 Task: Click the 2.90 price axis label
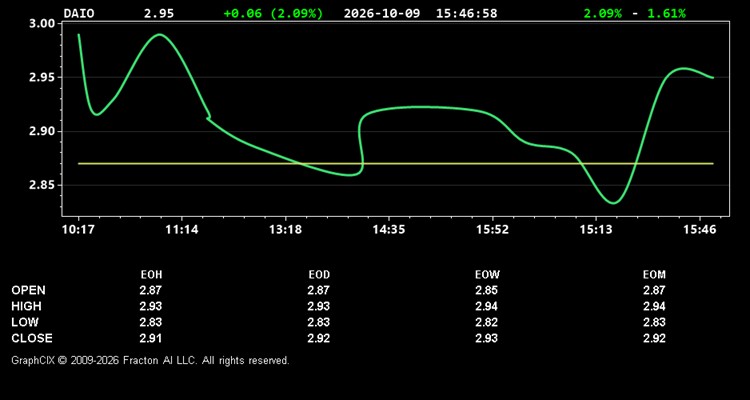[43, 132]
